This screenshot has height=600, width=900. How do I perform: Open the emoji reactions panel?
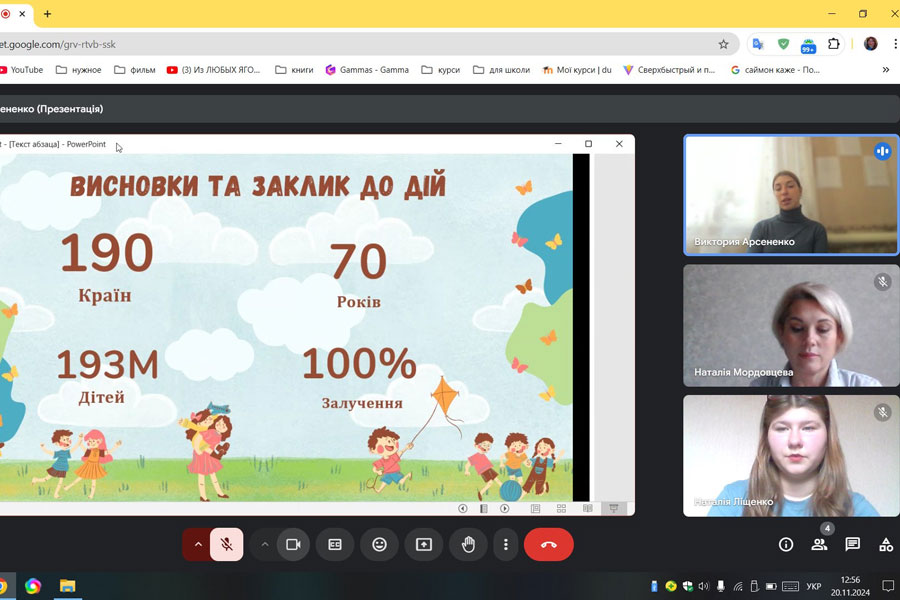379,544
